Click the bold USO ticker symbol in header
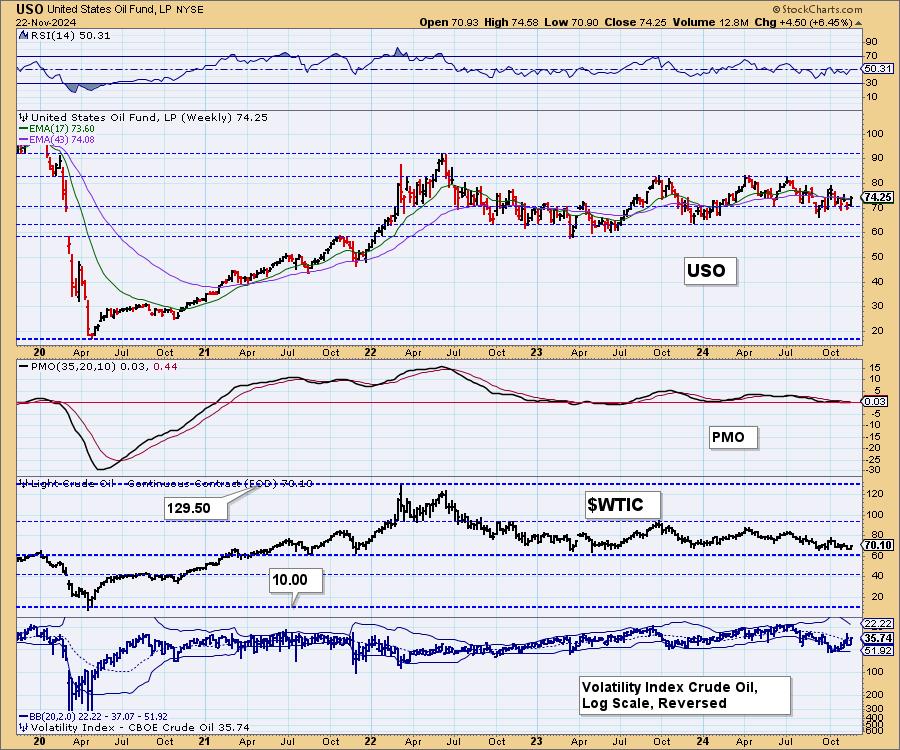 30,10
